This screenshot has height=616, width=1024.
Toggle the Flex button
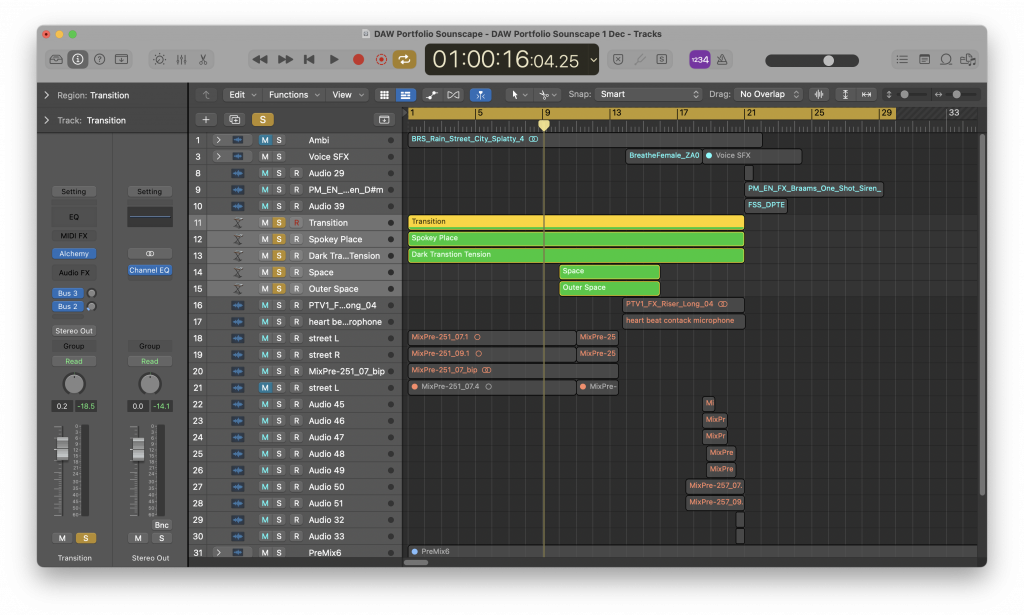(x=453, y=95)
